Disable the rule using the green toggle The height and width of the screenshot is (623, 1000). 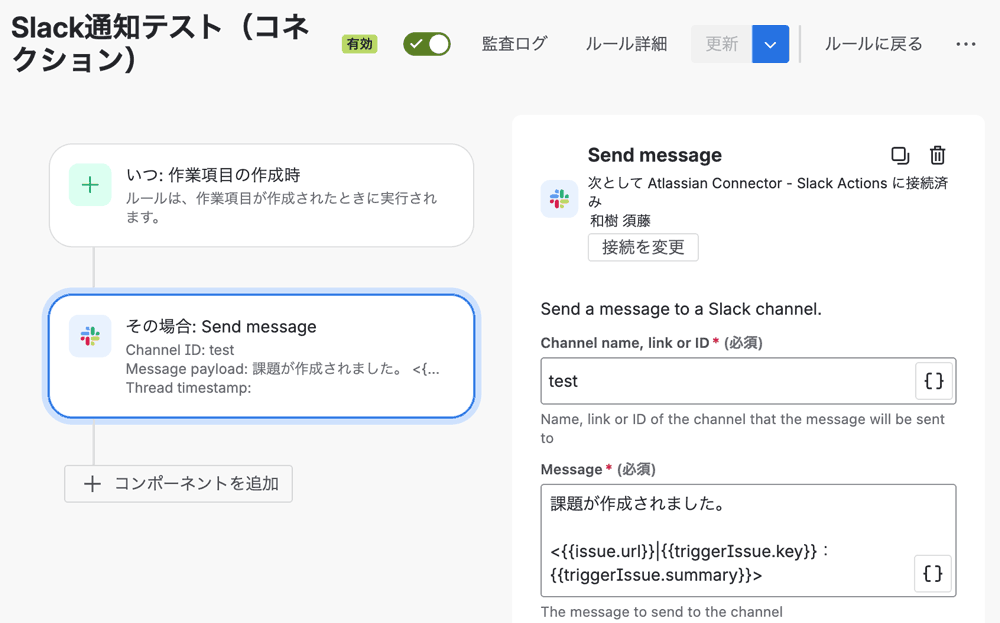(427, 44)
